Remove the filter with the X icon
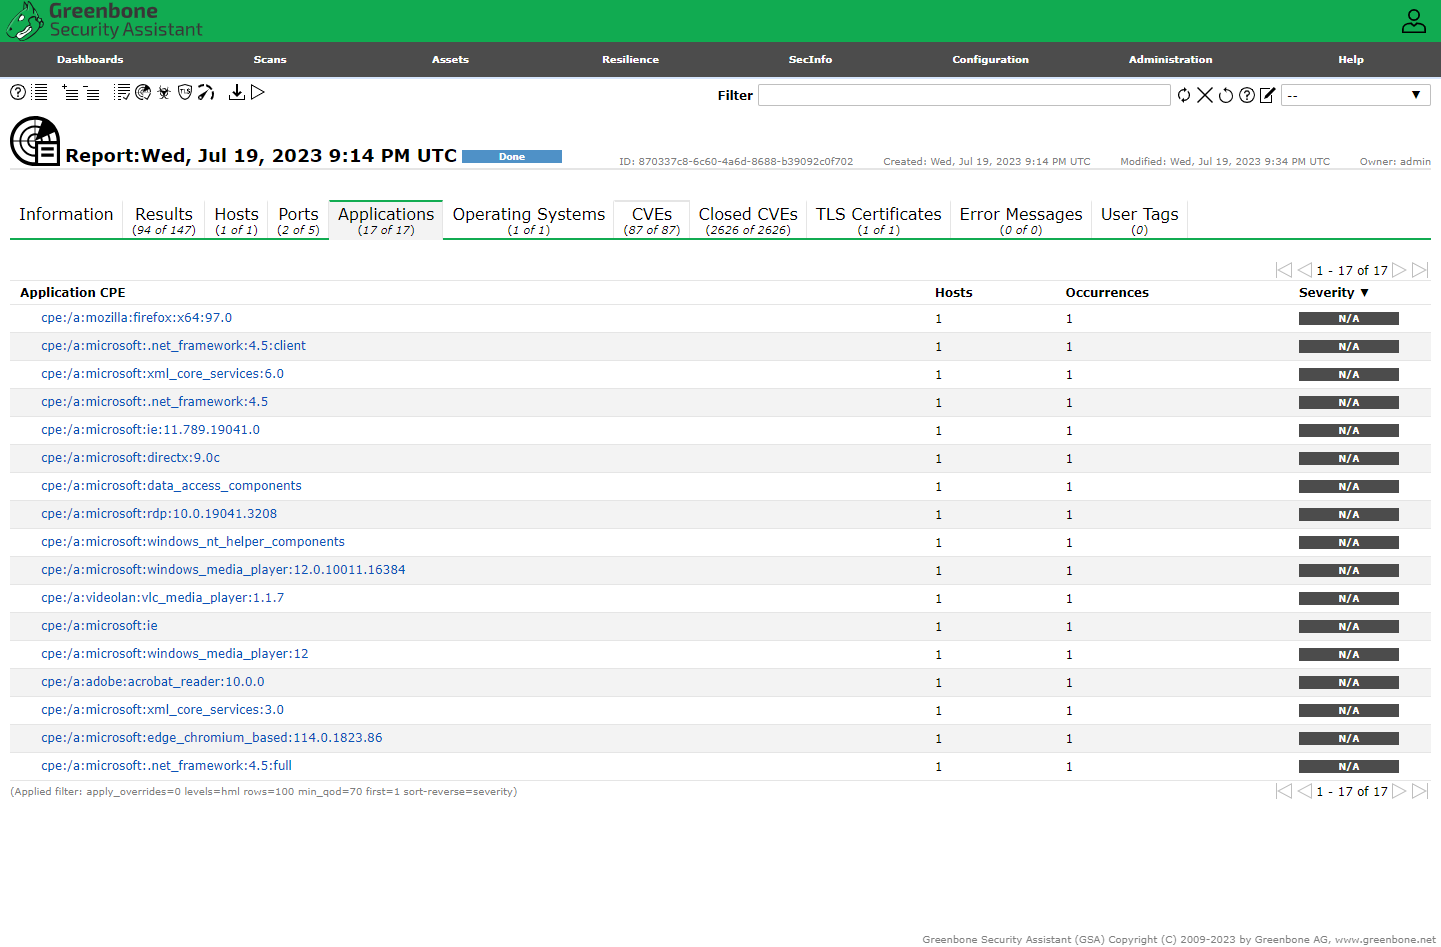The height and width of the screenshot is (947, 1441). point(1205,95)
